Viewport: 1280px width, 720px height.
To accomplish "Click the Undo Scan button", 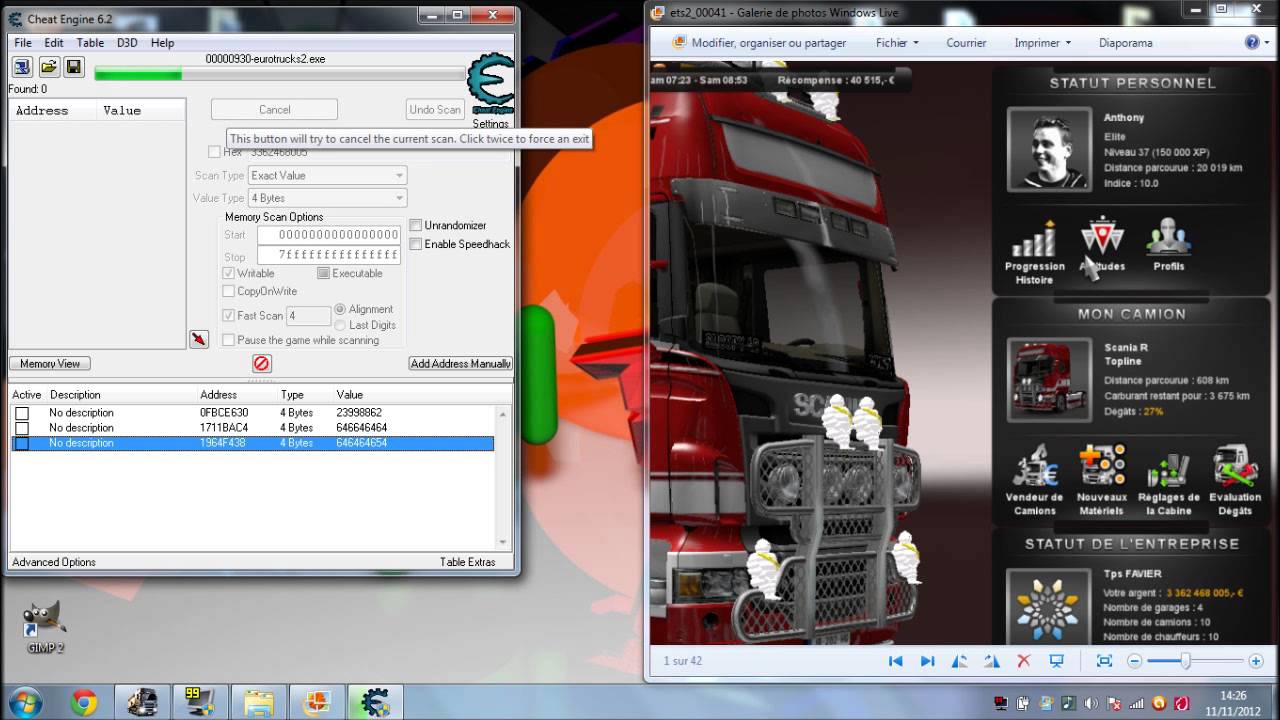I will pyautogui.click(x=435, y=110).
